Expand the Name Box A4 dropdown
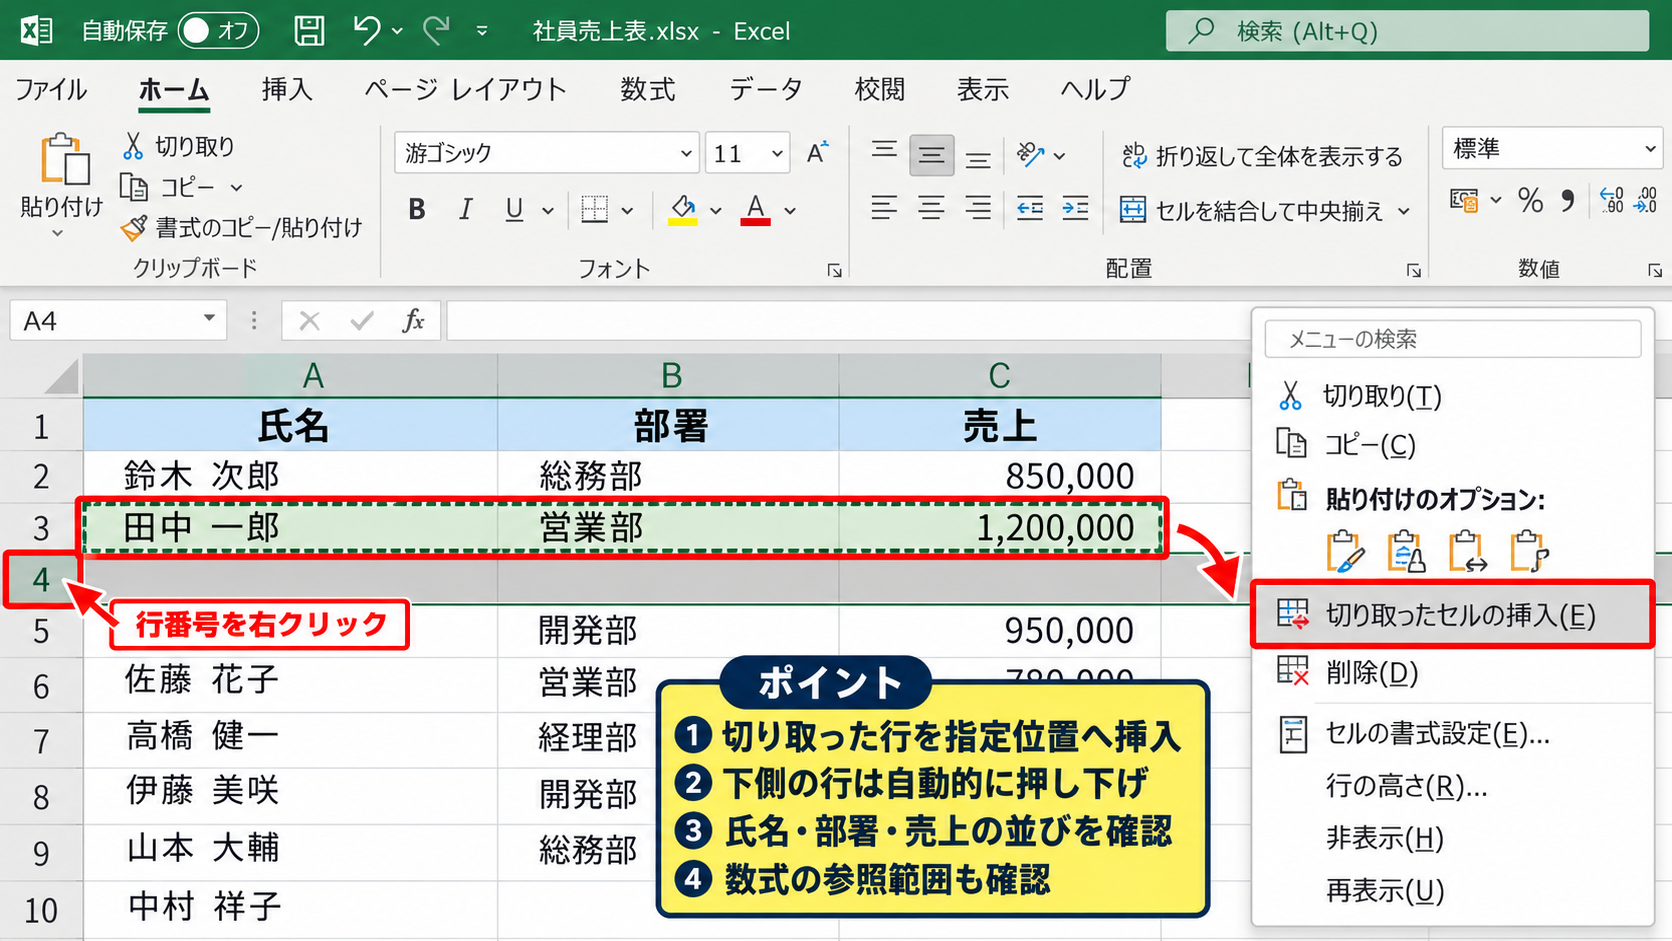 click(x=209, y=319)
